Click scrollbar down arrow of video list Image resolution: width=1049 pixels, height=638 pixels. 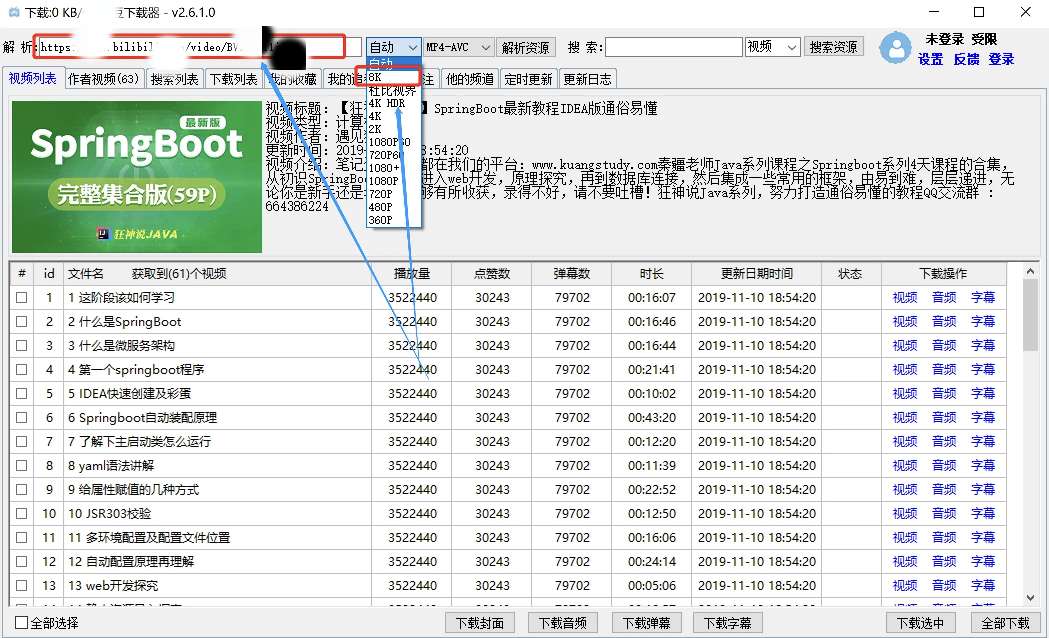click(x=1030, y=597)
